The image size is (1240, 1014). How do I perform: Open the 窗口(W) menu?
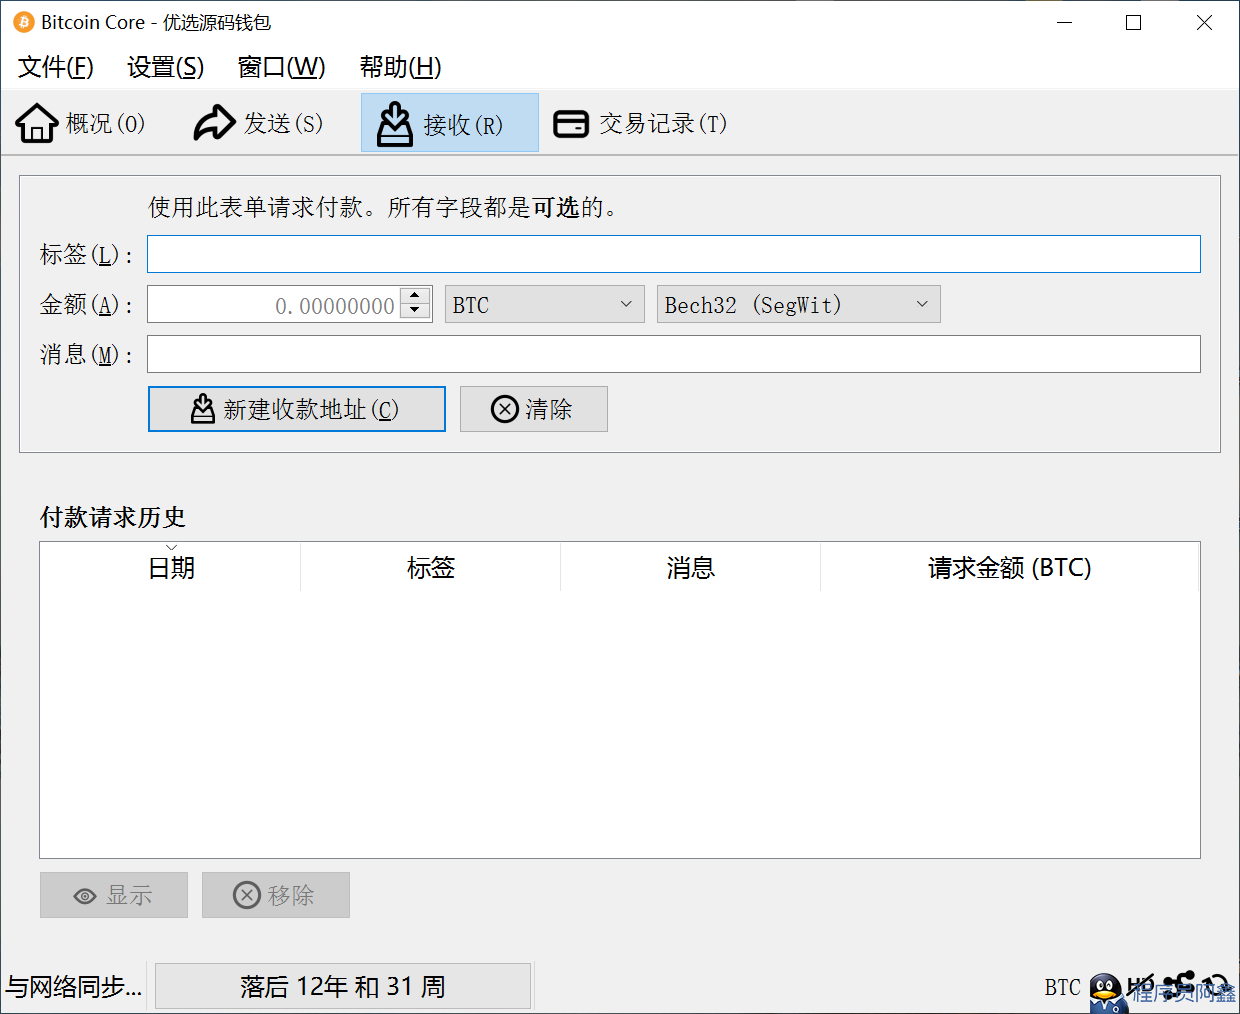click(281, 67)
